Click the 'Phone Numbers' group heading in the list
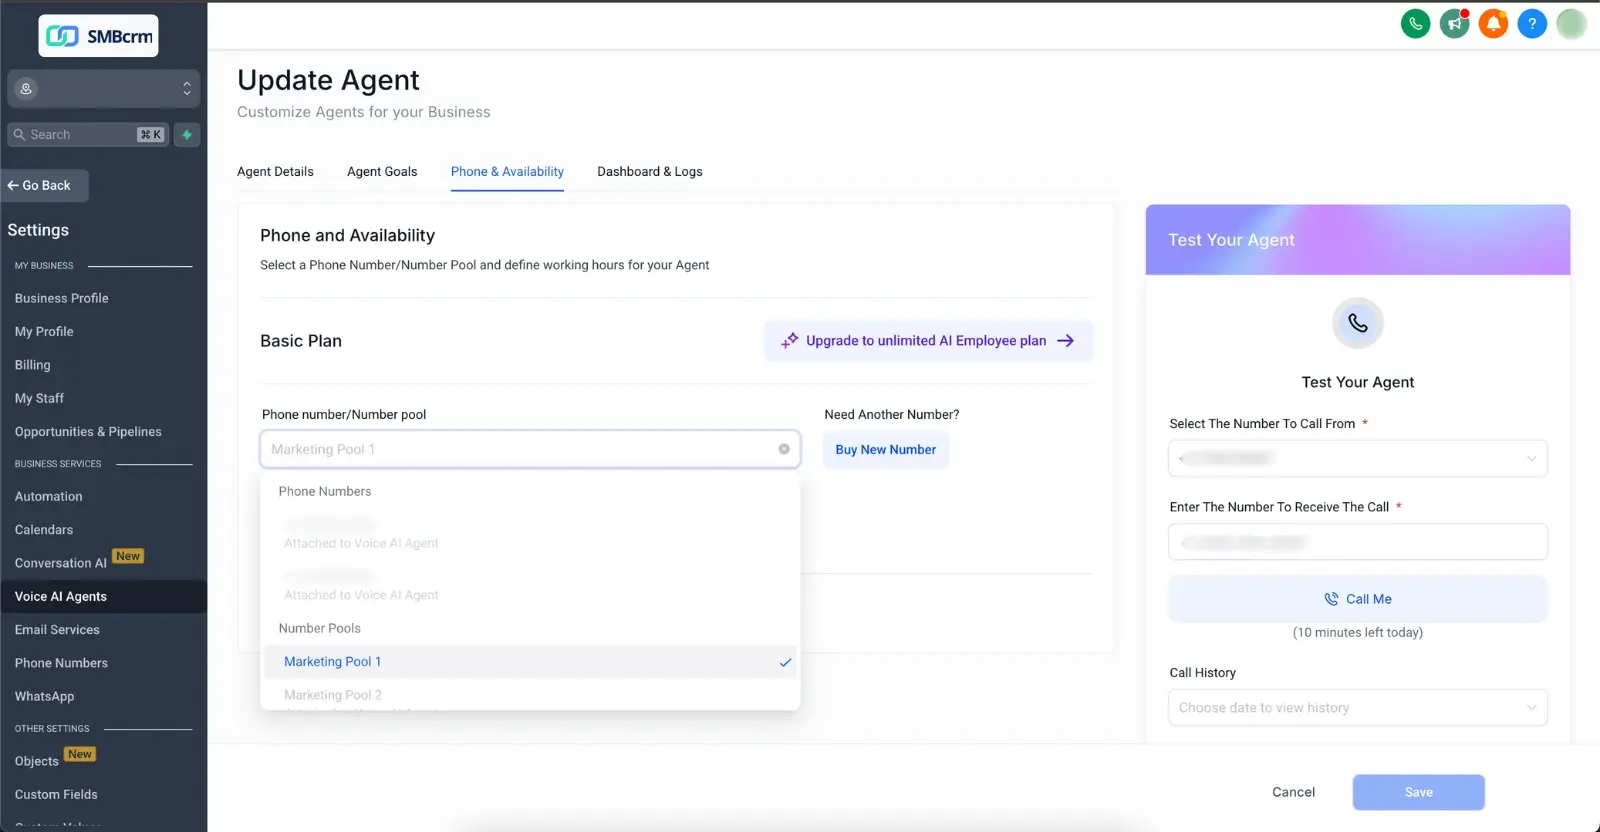The image size is (1600, 832). tap(325, 491)
